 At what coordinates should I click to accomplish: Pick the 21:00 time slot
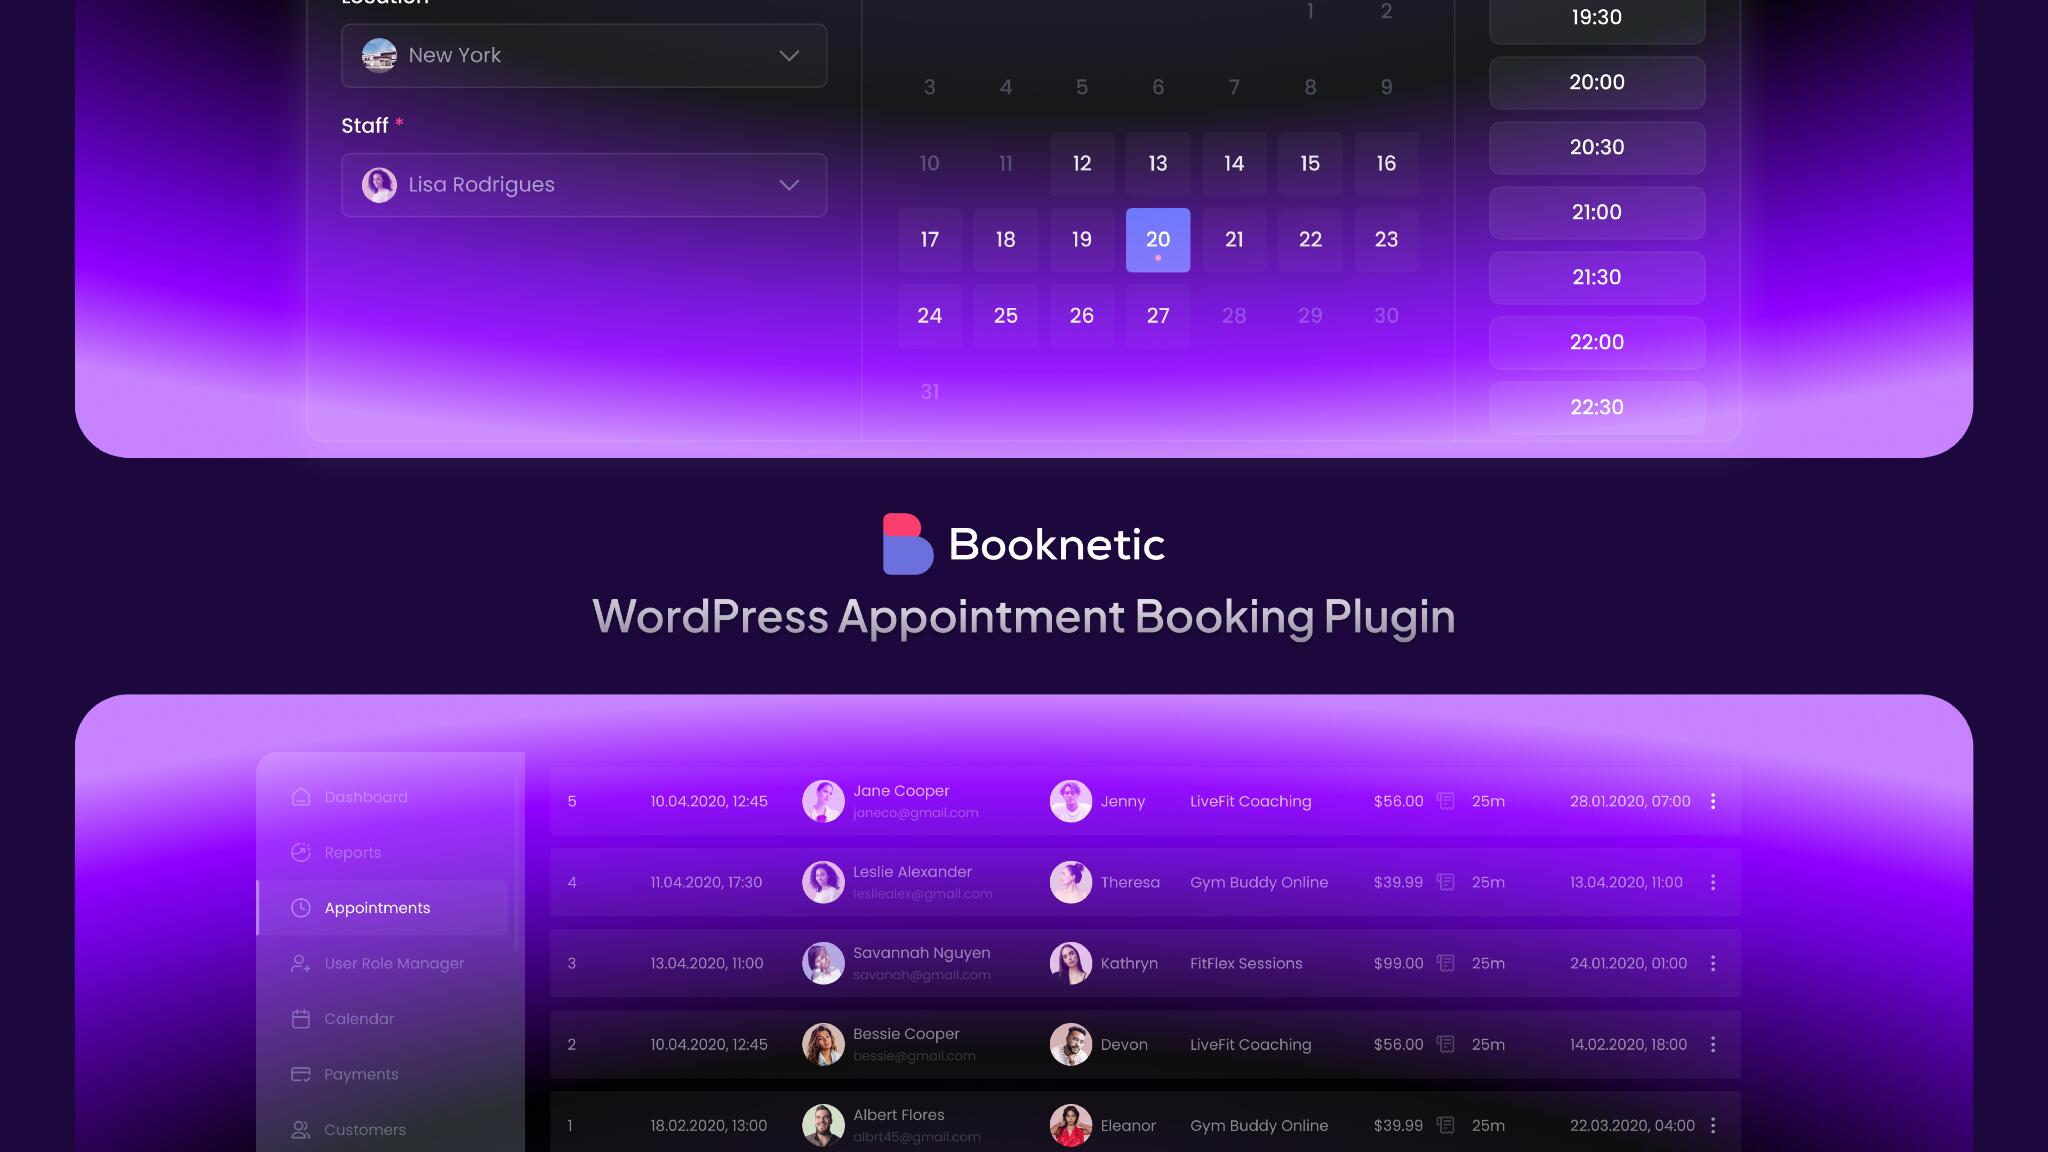[x=1597, y=213]
